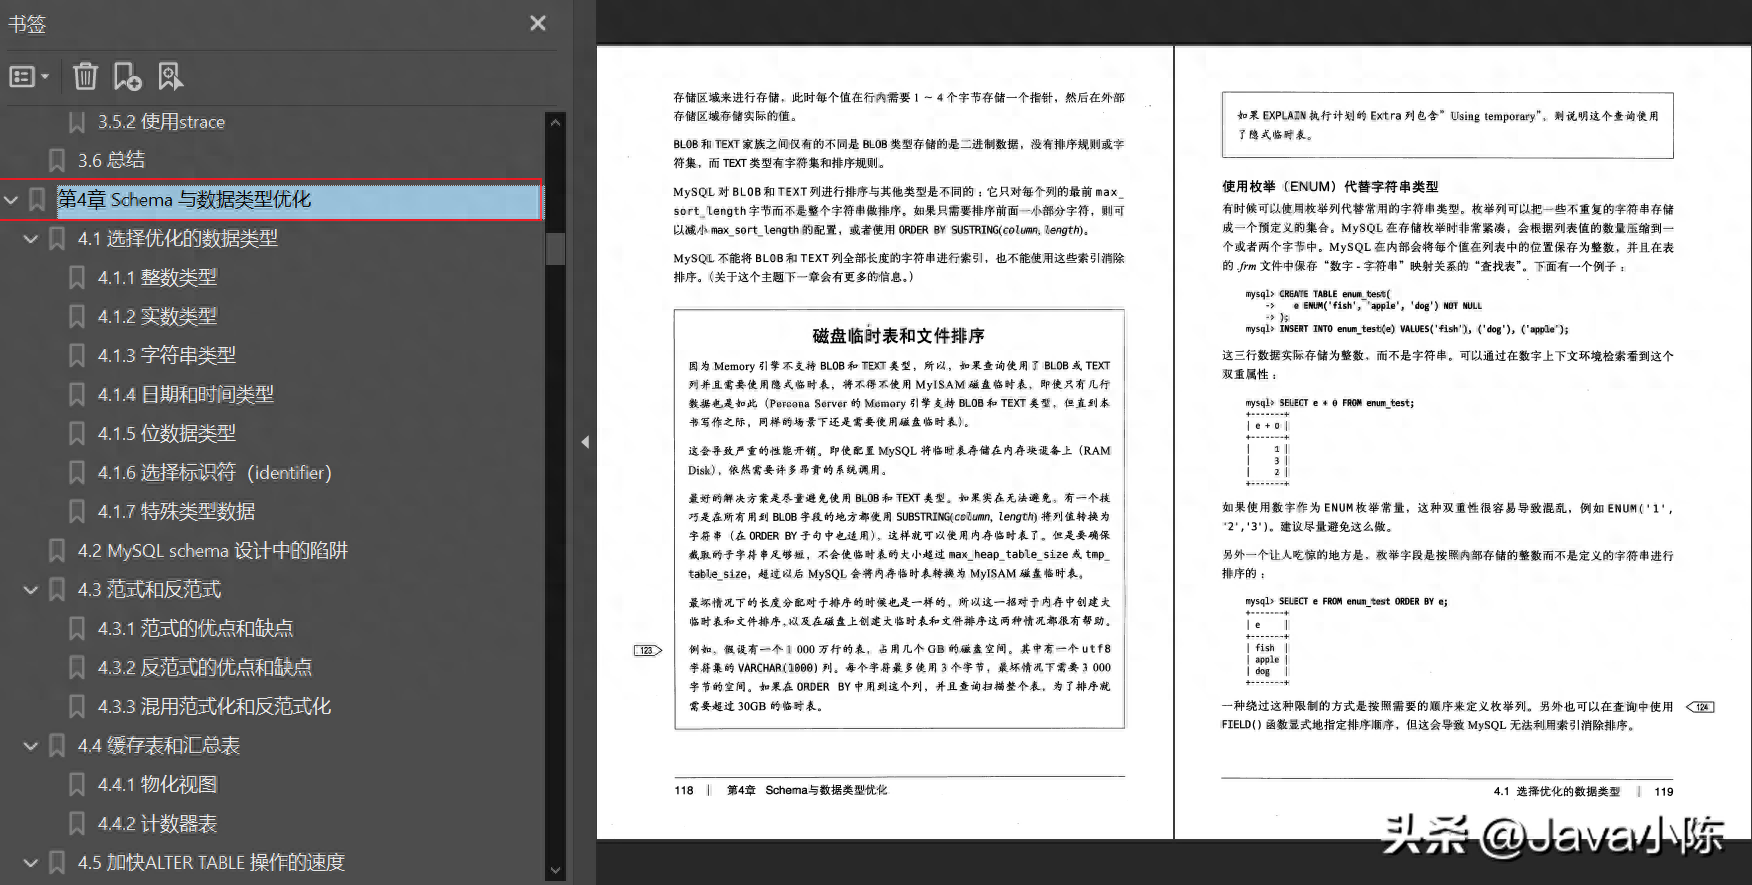Jump to bookmark 4.1.1 整数类型
The image size is (1752, 885).
[157, 278]
